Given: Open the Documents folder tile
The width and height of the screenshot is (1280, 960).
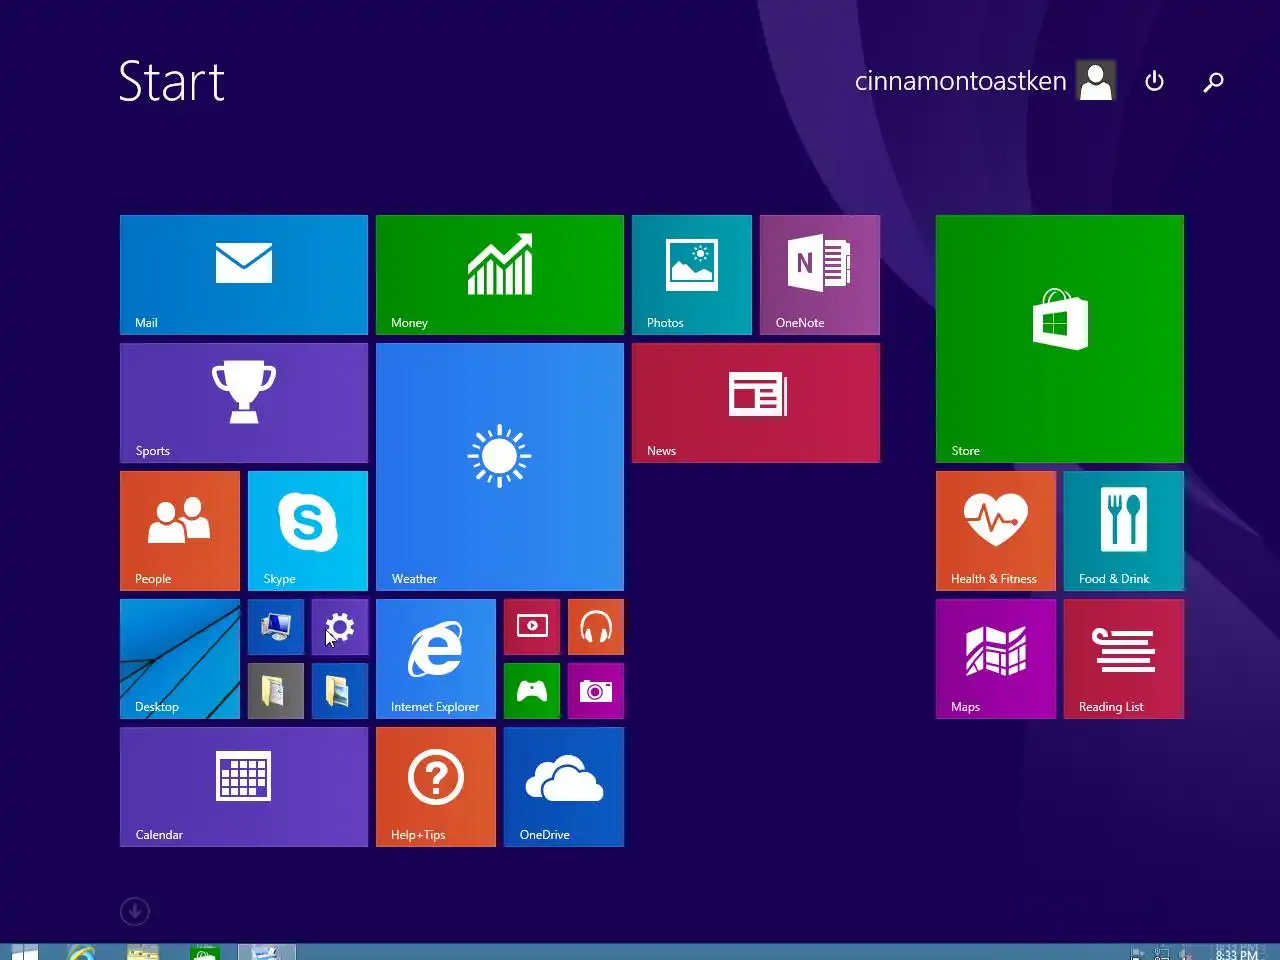Looking at the screenshot, I should pyautogui.click(x=276, y=691).
